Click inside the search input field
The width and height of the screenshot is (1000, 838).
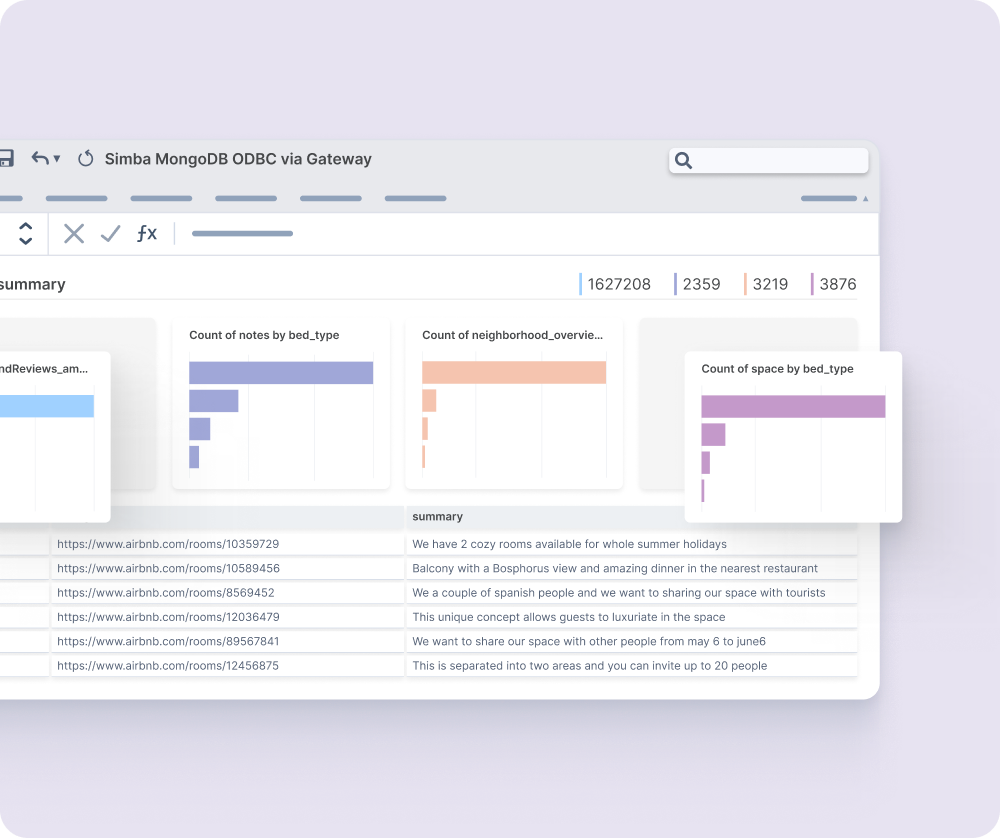pyautogui.click(x=775, y=160)
